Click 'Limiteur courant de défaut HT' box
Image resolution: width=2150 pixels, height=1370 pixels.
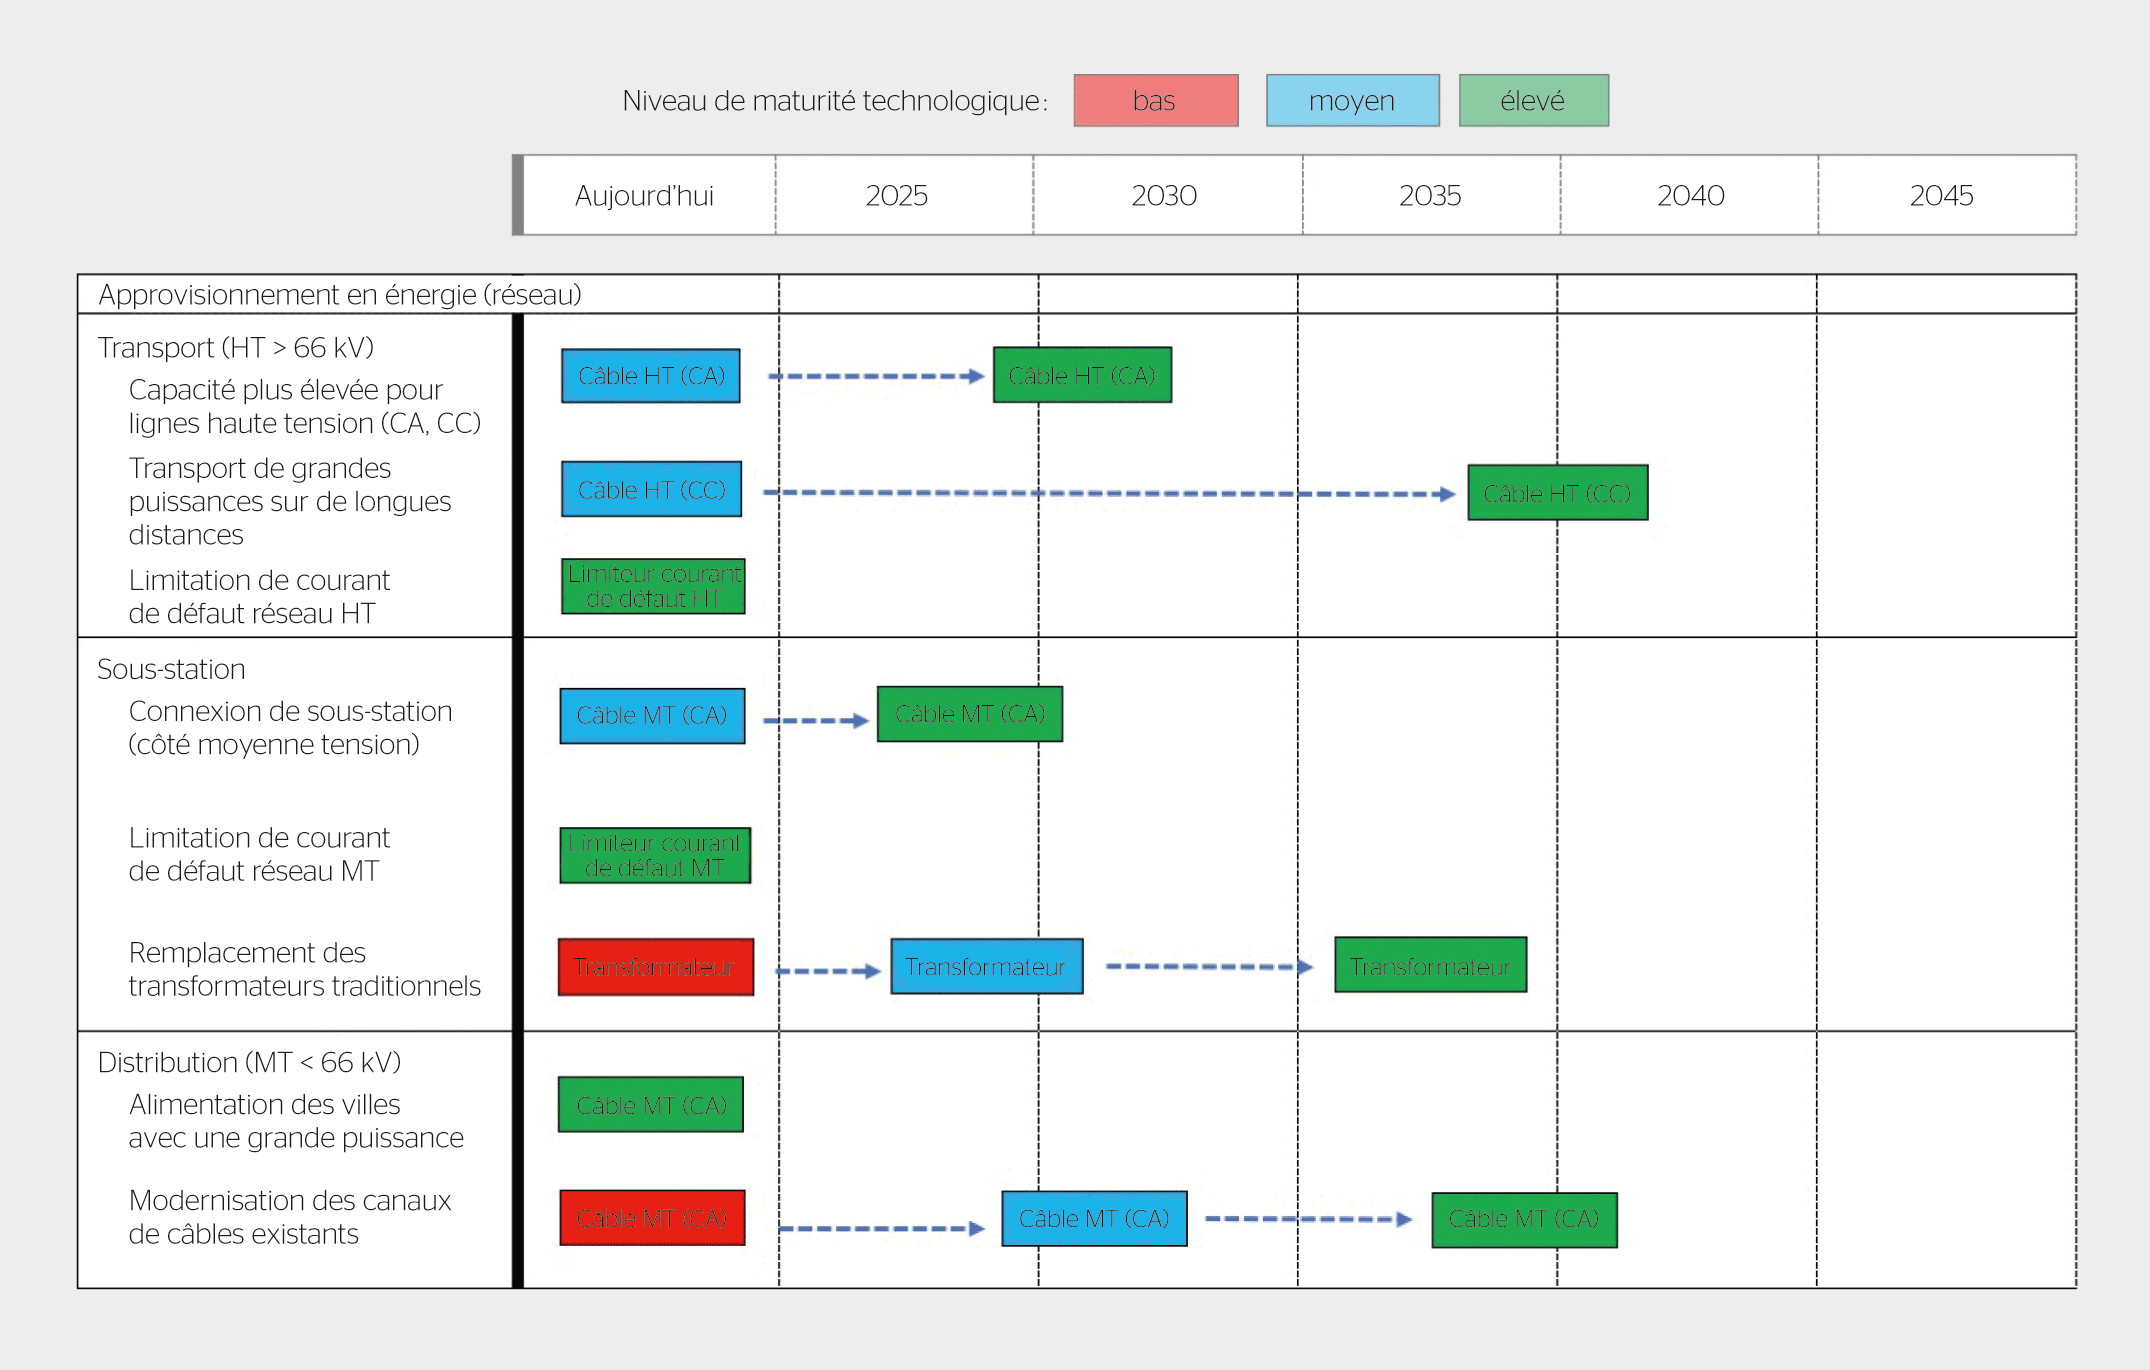pyautogui.click(x=653, y=586)
